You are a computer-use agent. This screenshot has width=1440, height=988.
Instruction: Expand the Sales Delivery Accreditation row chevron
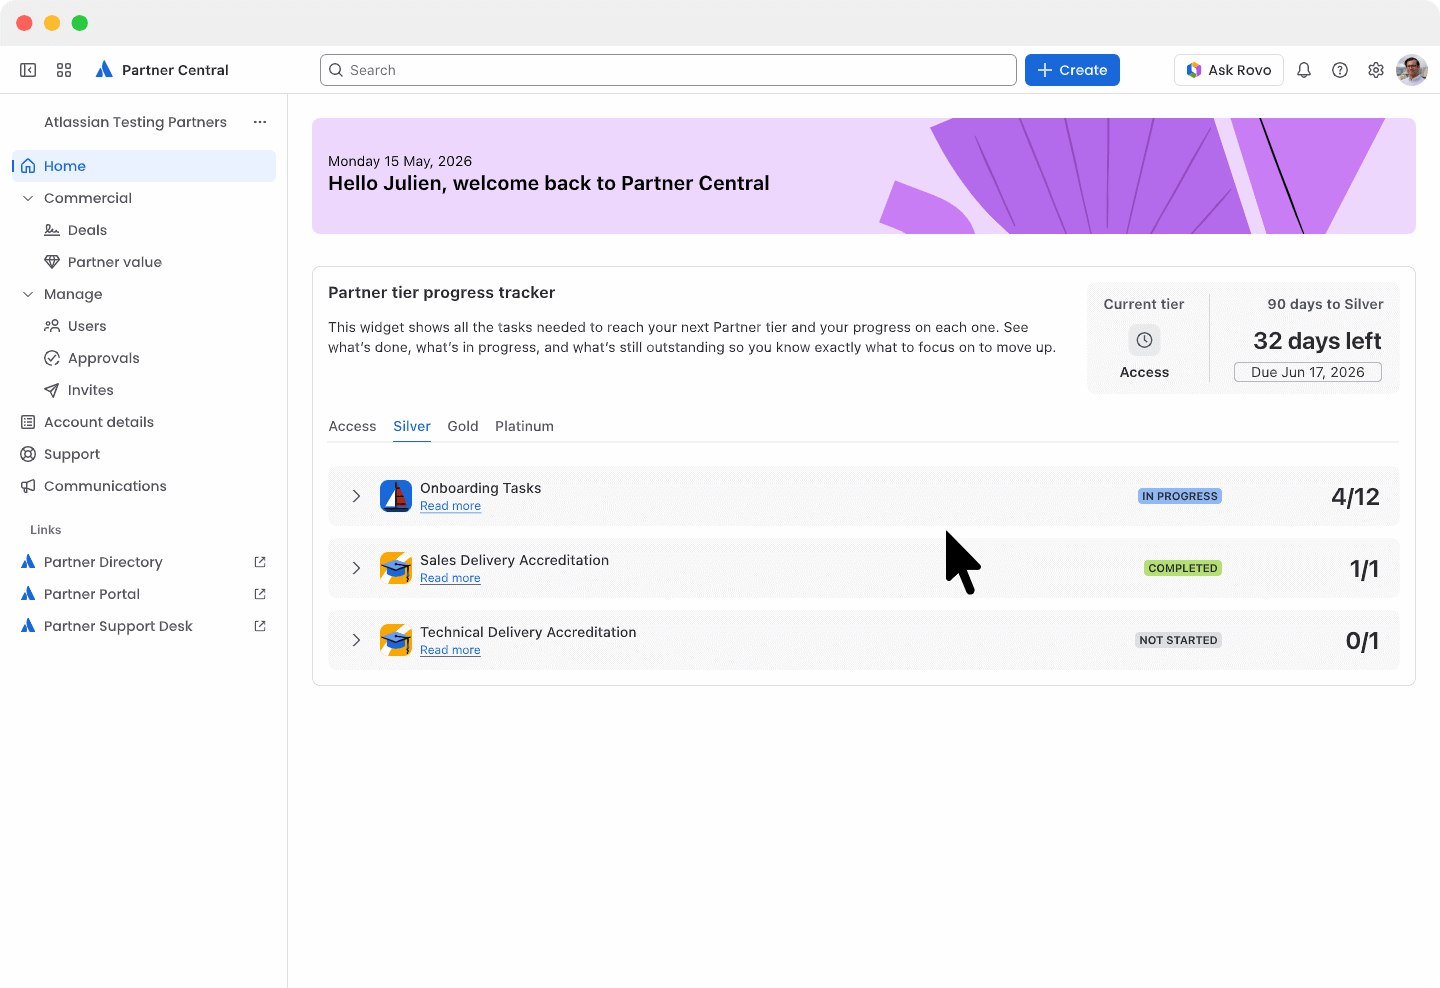(x=356, y=568)
